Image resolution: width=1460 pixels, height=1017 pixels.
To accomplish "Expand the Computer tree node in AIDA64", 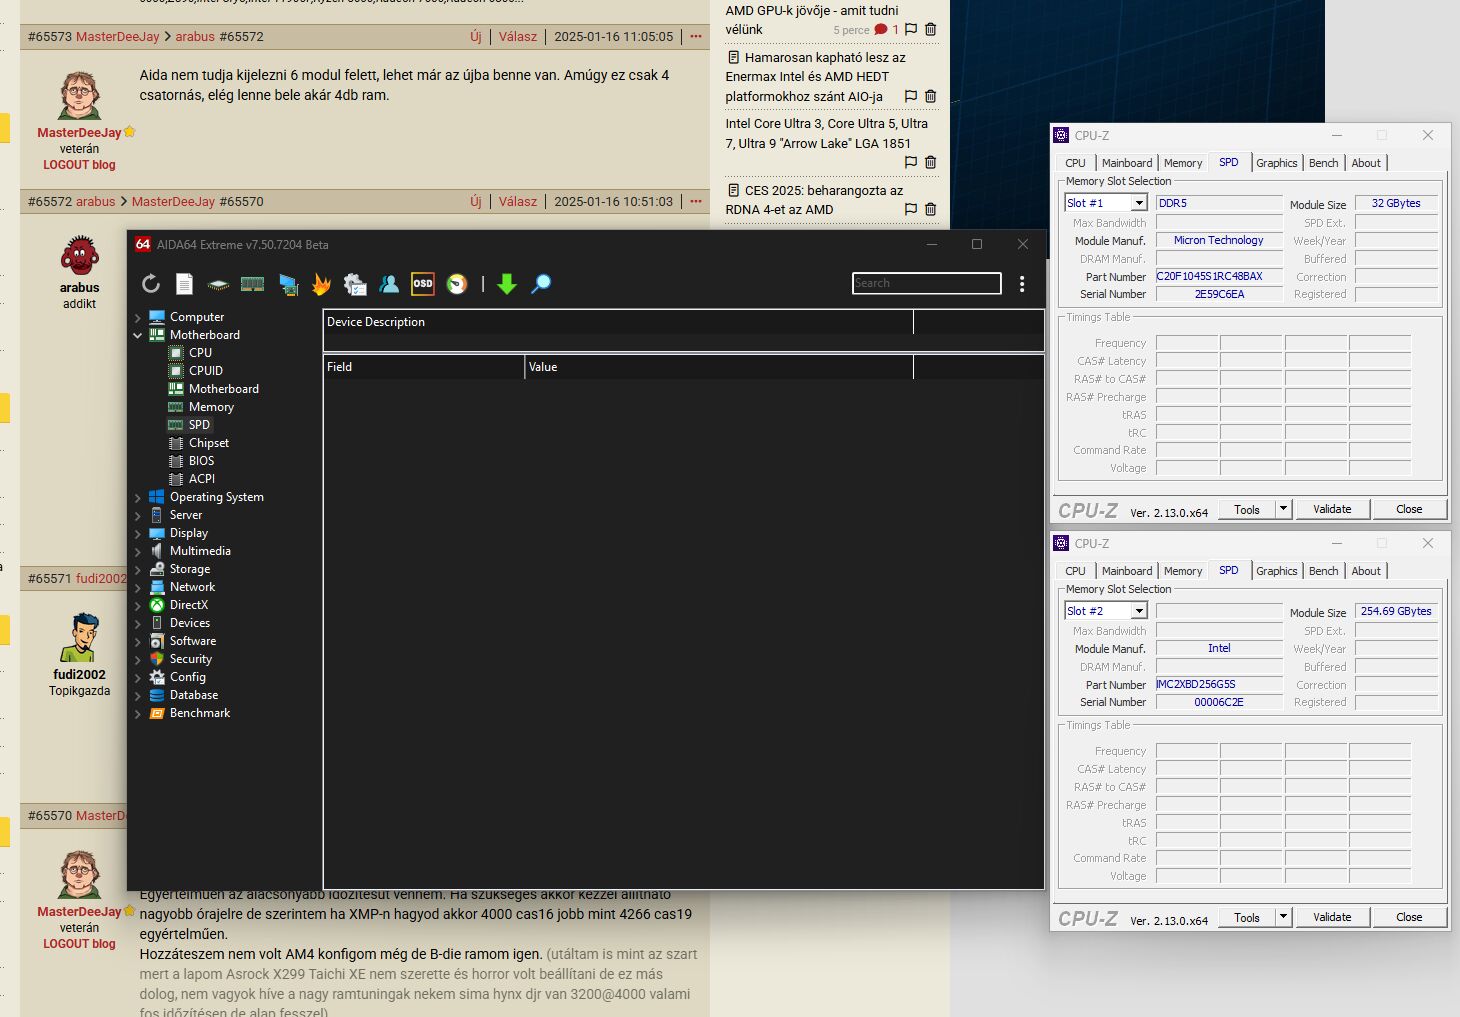I will click(x=138, y=317).
